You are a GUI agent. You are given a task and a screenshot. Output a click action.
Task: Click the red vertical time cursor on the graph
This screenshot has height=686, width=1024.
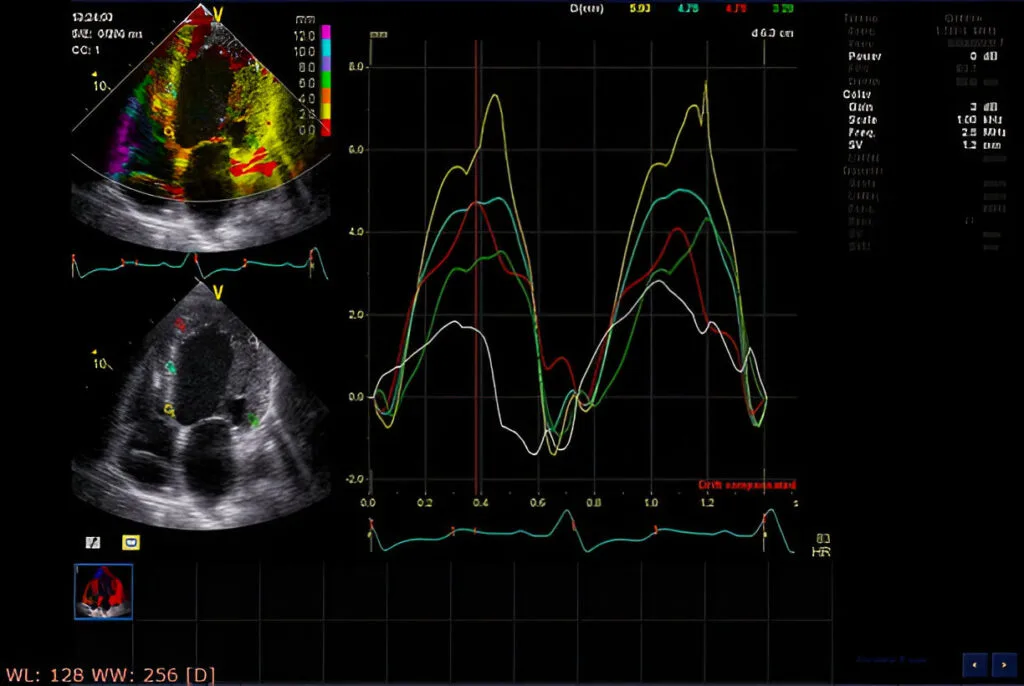tap(478, 270)
